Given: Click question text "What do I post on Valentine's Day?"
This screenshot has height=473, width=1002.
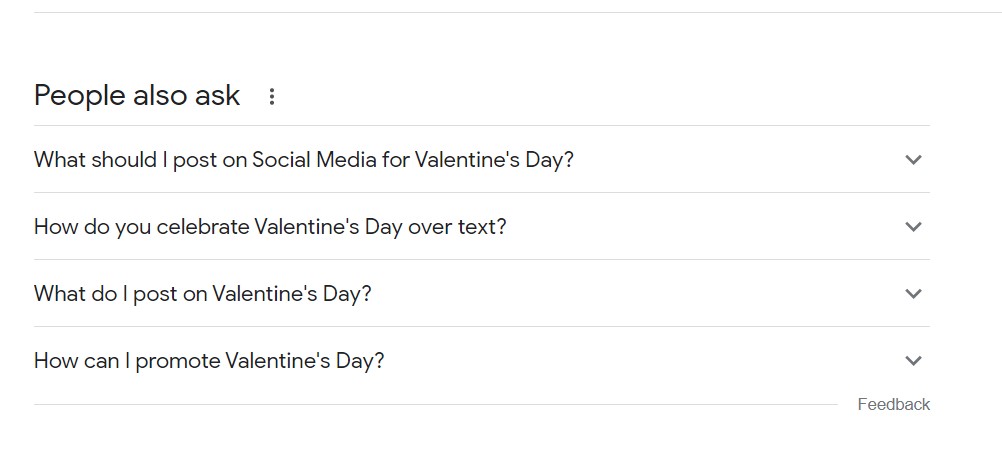Looking at the screenshot, I should [x=202, y=294].
